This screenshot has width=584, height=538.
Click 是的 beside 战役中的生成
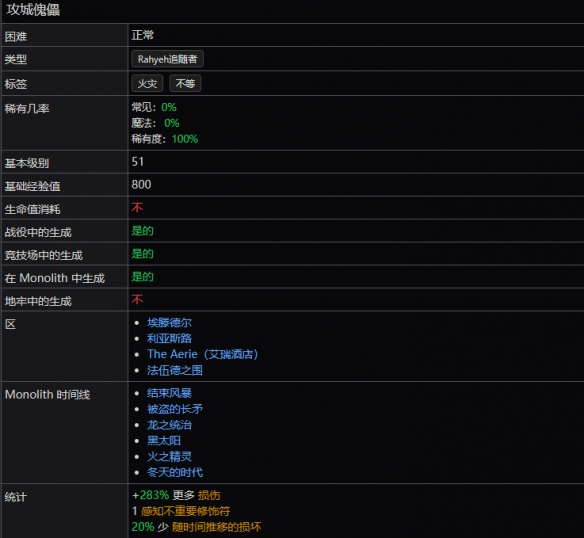coord(142,231)
